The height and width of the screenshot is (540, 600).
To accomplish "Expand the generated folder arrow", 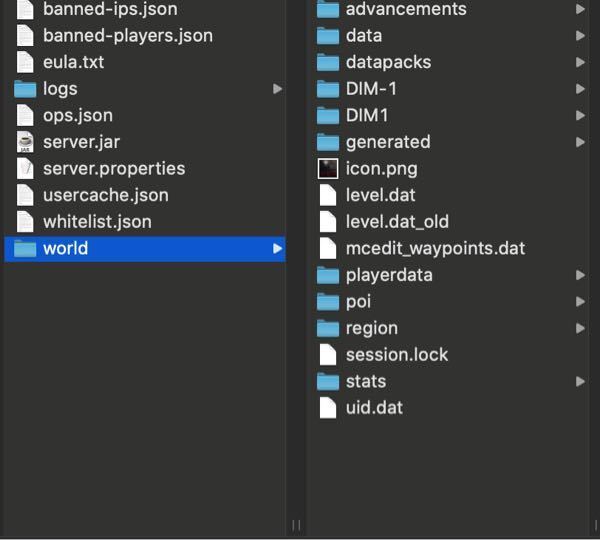I will click(x=580, y=142).
